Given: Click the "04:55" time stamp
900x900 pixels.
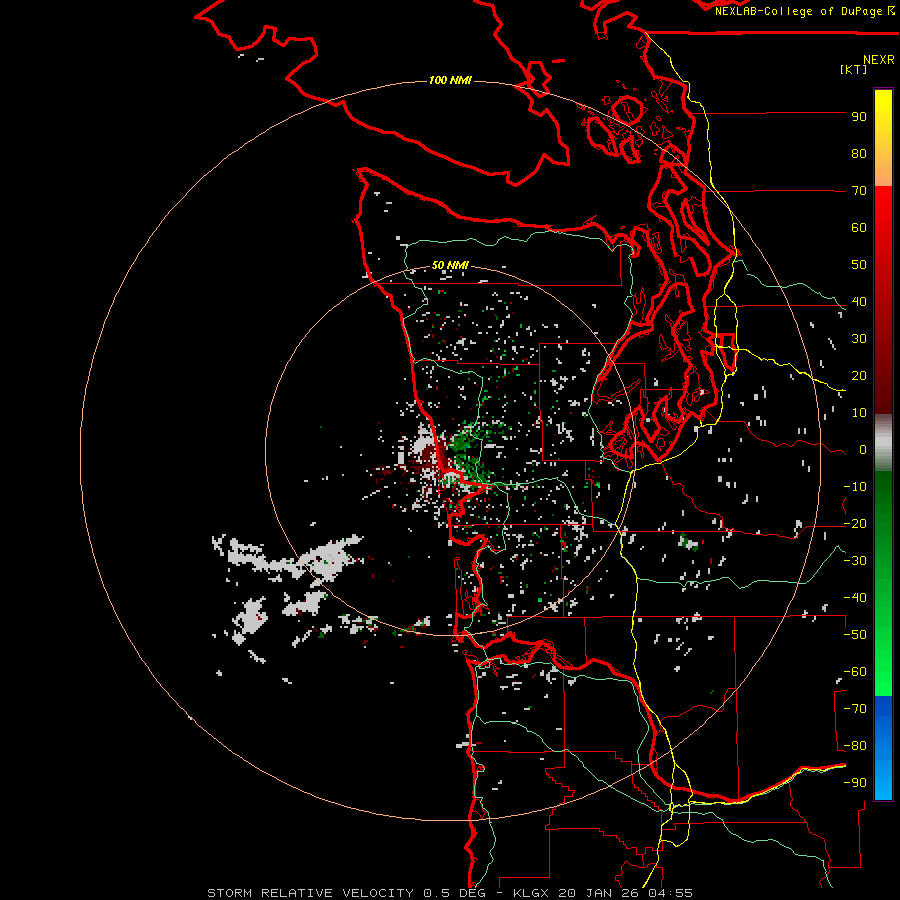Looking at the screenshot, I should 671,893.
